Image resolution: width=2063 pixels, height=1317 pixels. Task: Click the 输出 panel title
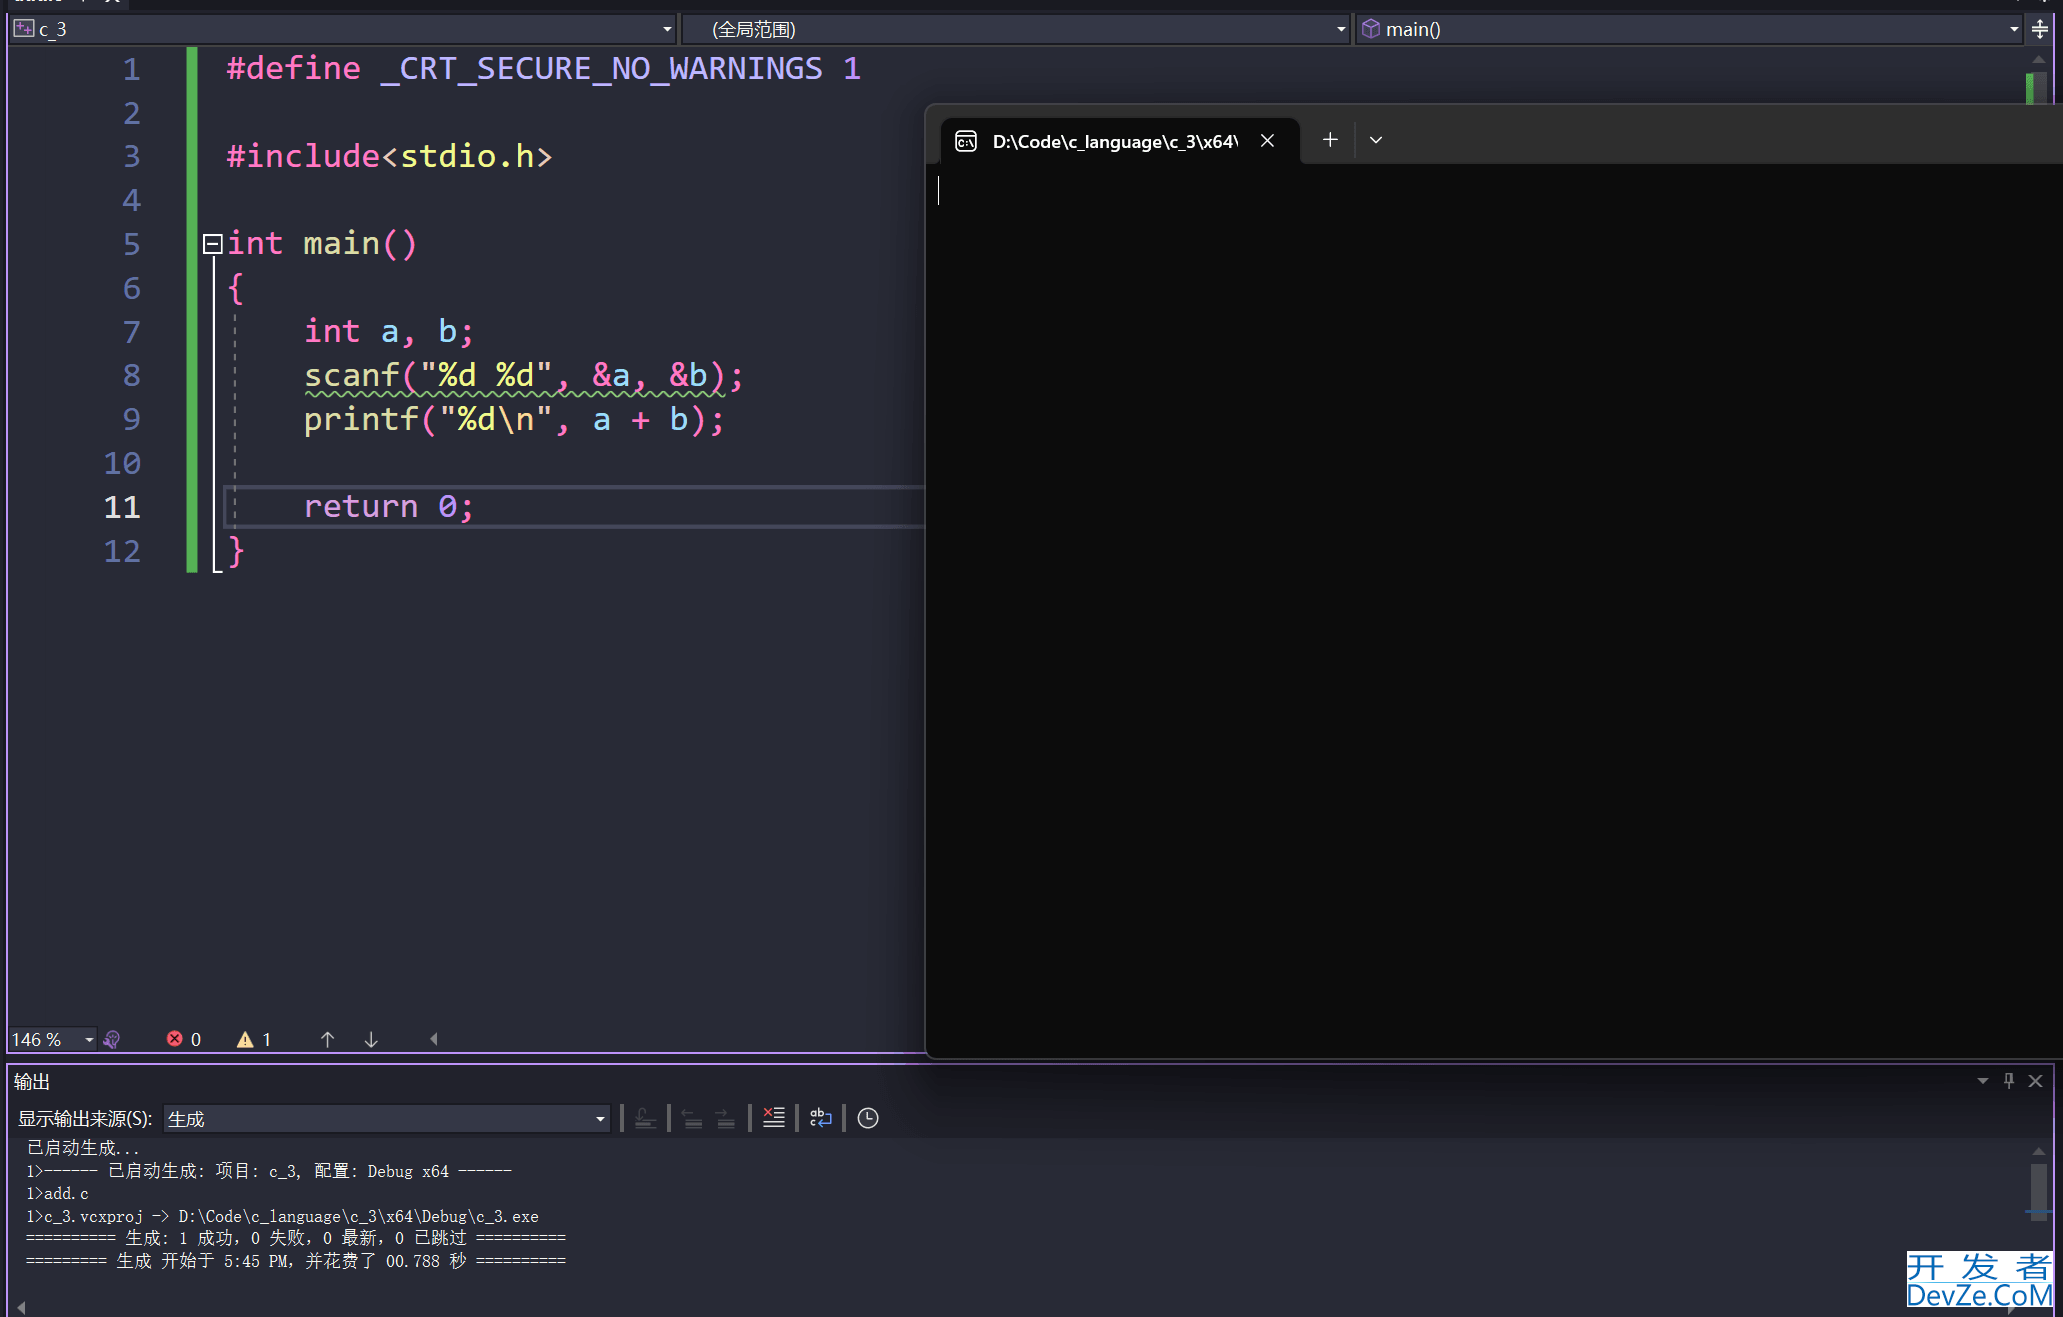(x=32, y=1081)
